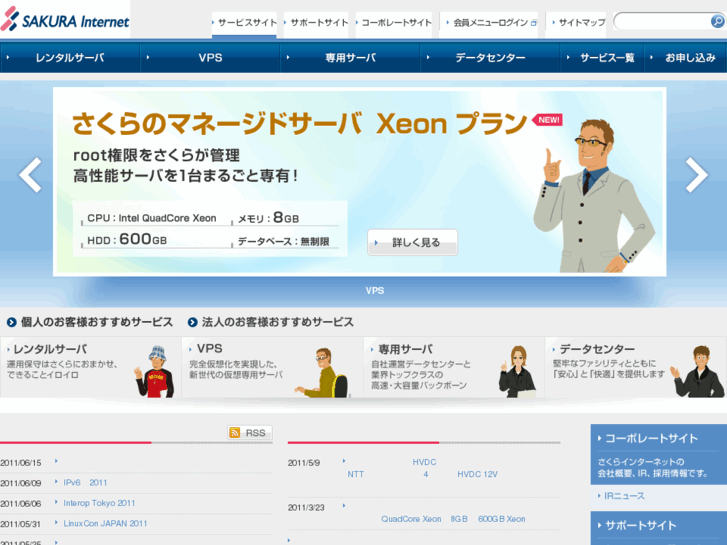727x545 pixels.
Task: Switch to 個人のお客様おすすめサービス
Action: tap(96, 322)
